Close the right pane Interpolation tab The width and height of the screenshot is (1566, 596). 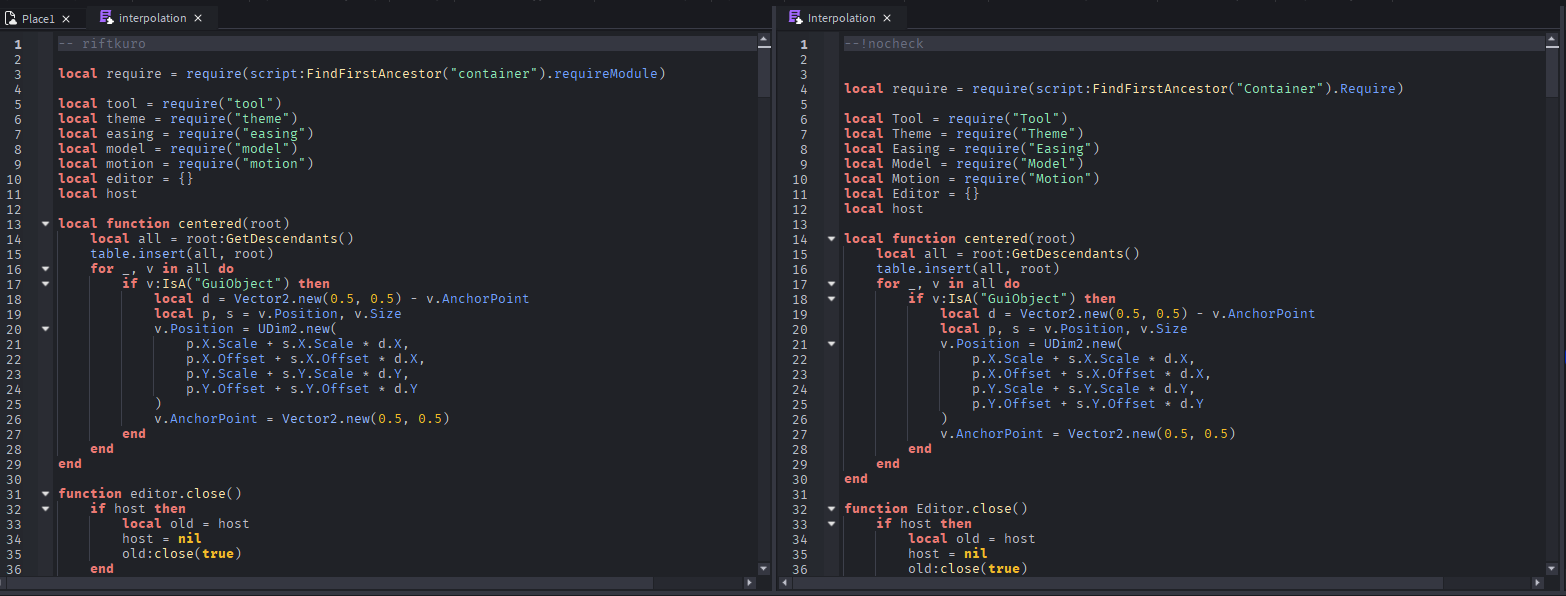click(888, 18)
